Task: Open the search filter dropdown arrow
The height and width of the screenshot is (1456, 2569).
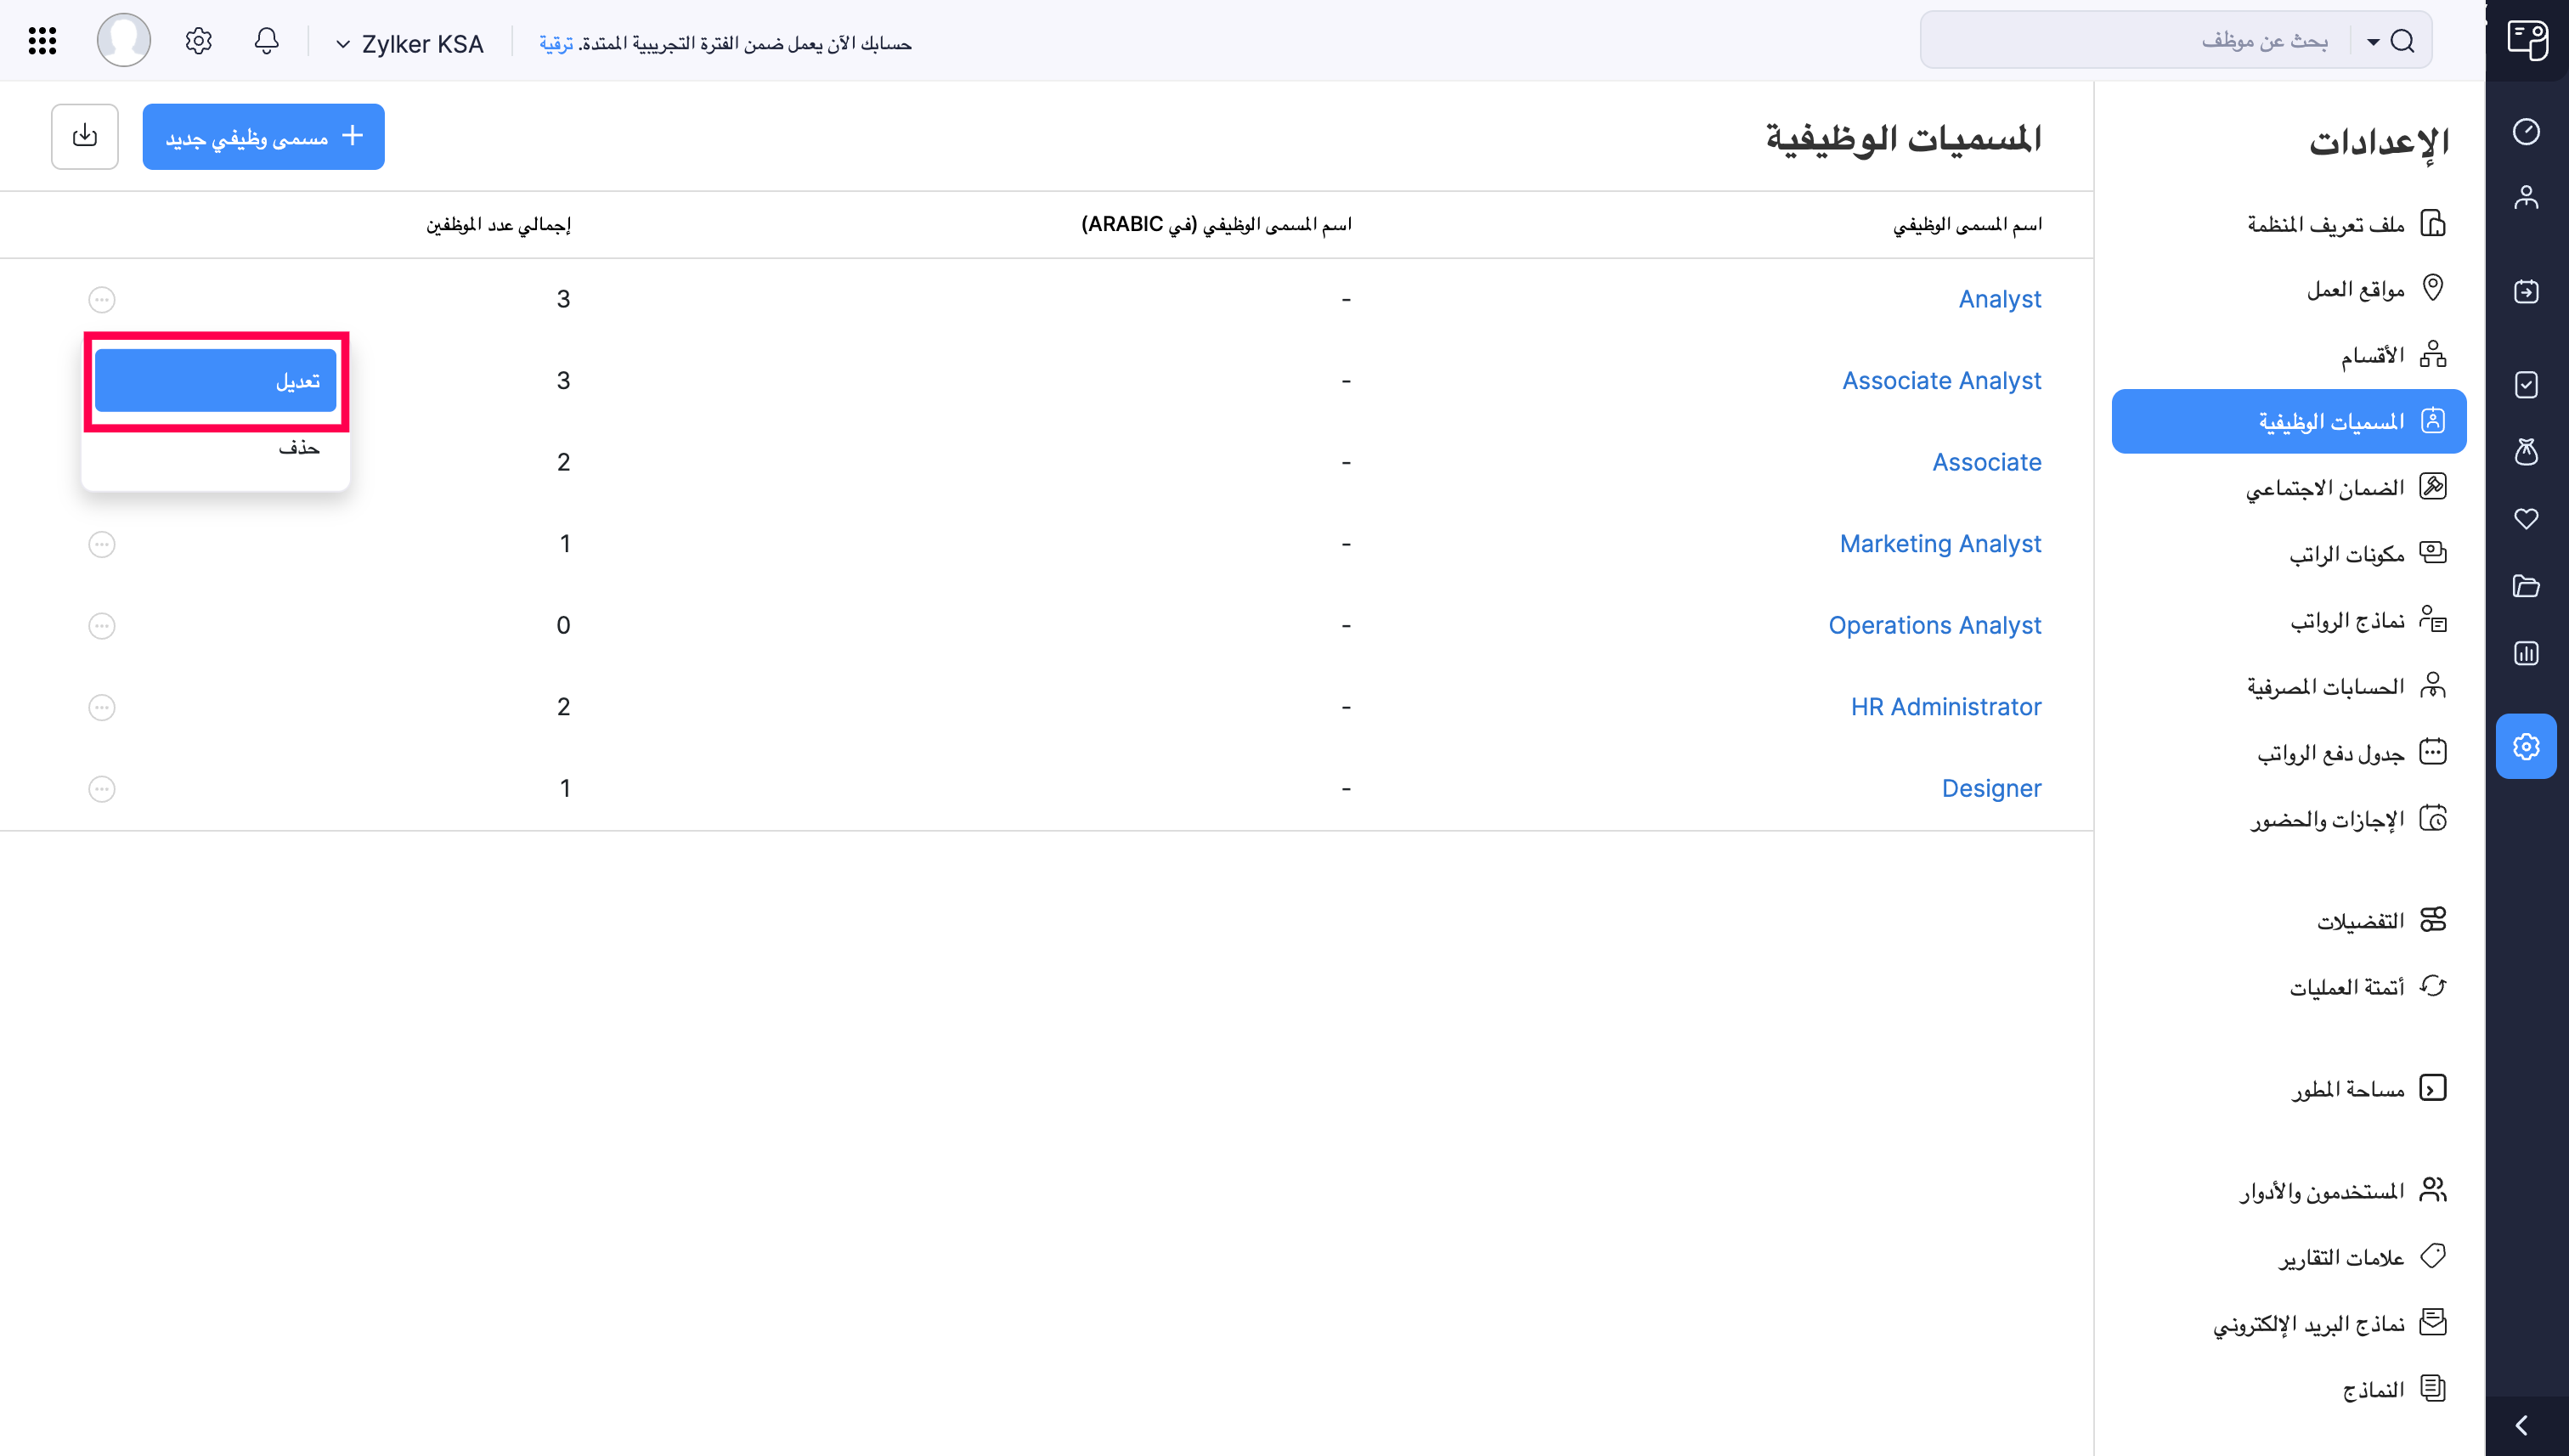Action: 2371,42
